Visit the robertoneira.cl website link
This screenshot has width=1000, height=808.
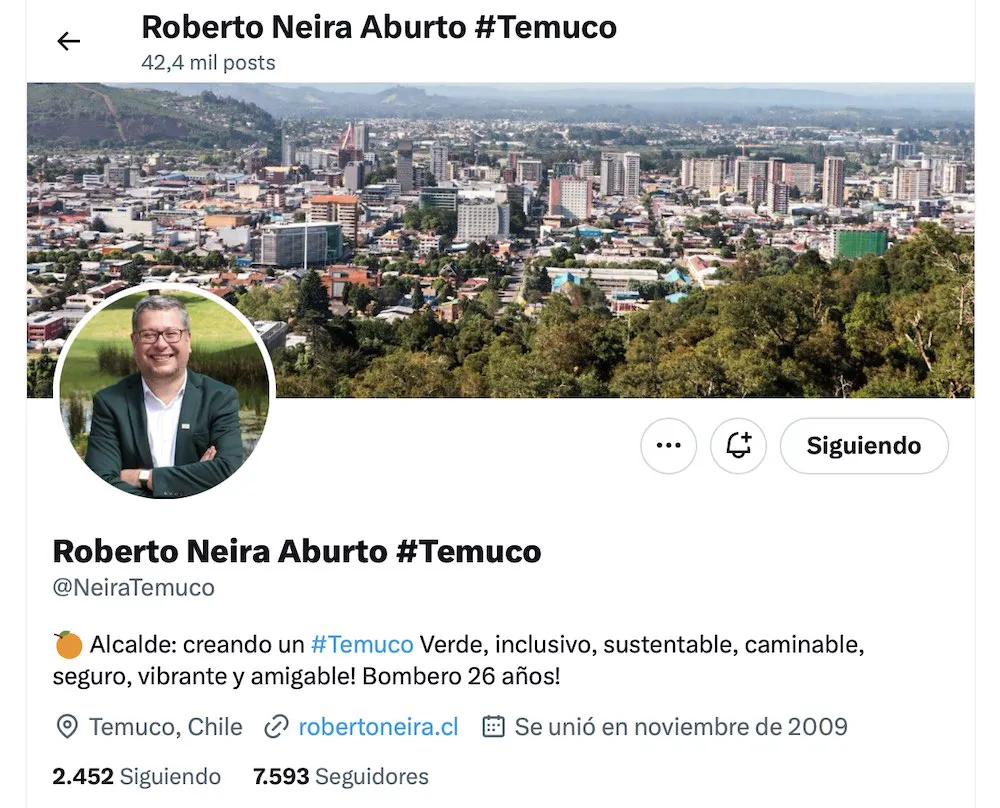(378, 726)
